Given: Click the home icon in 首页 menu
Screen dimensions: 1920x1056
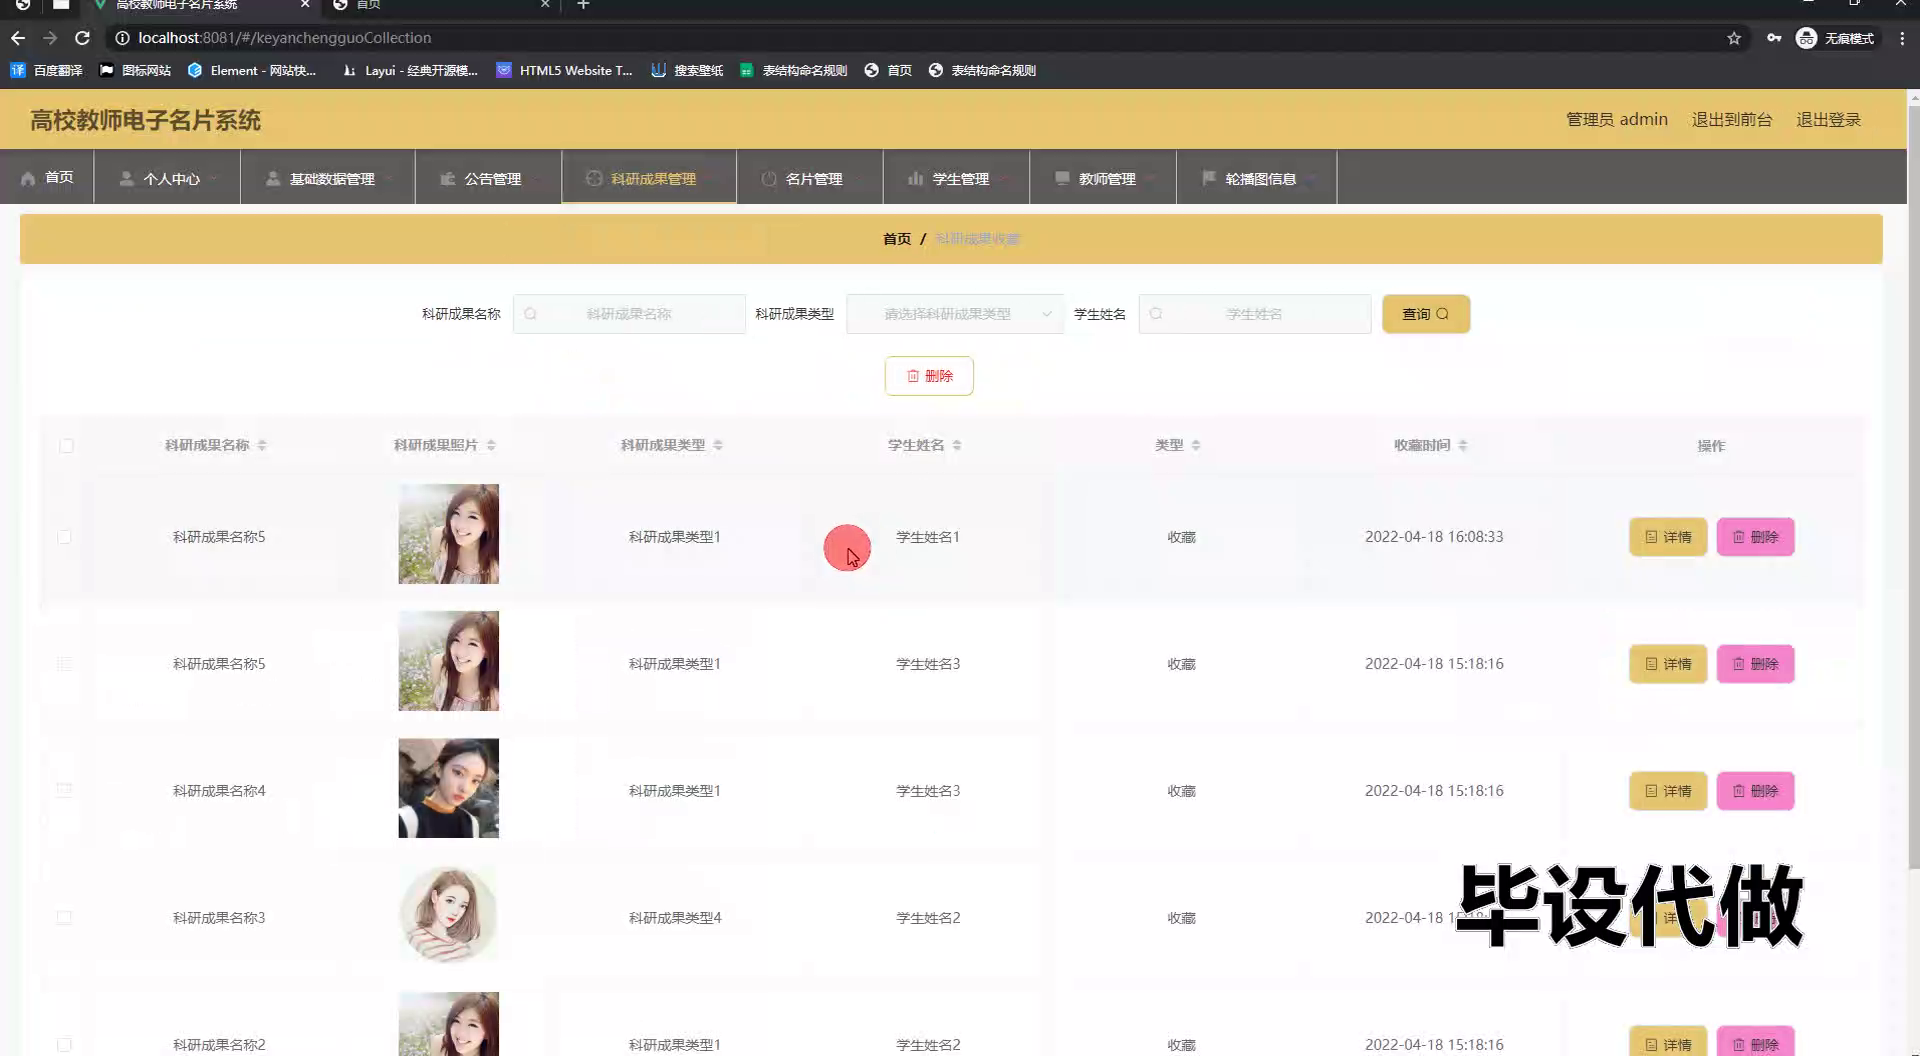Looking at the screenshot, I should pos(28,178).
